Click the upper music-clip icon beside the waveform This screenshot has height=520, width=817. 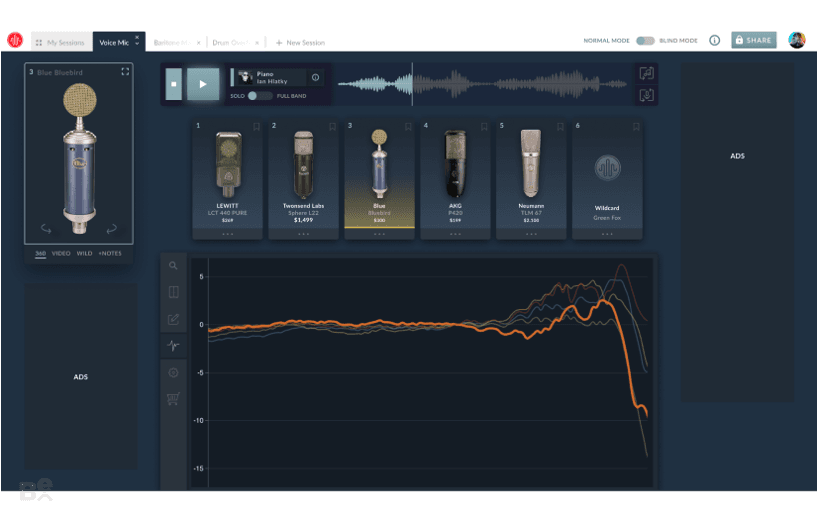pos(646,73)
